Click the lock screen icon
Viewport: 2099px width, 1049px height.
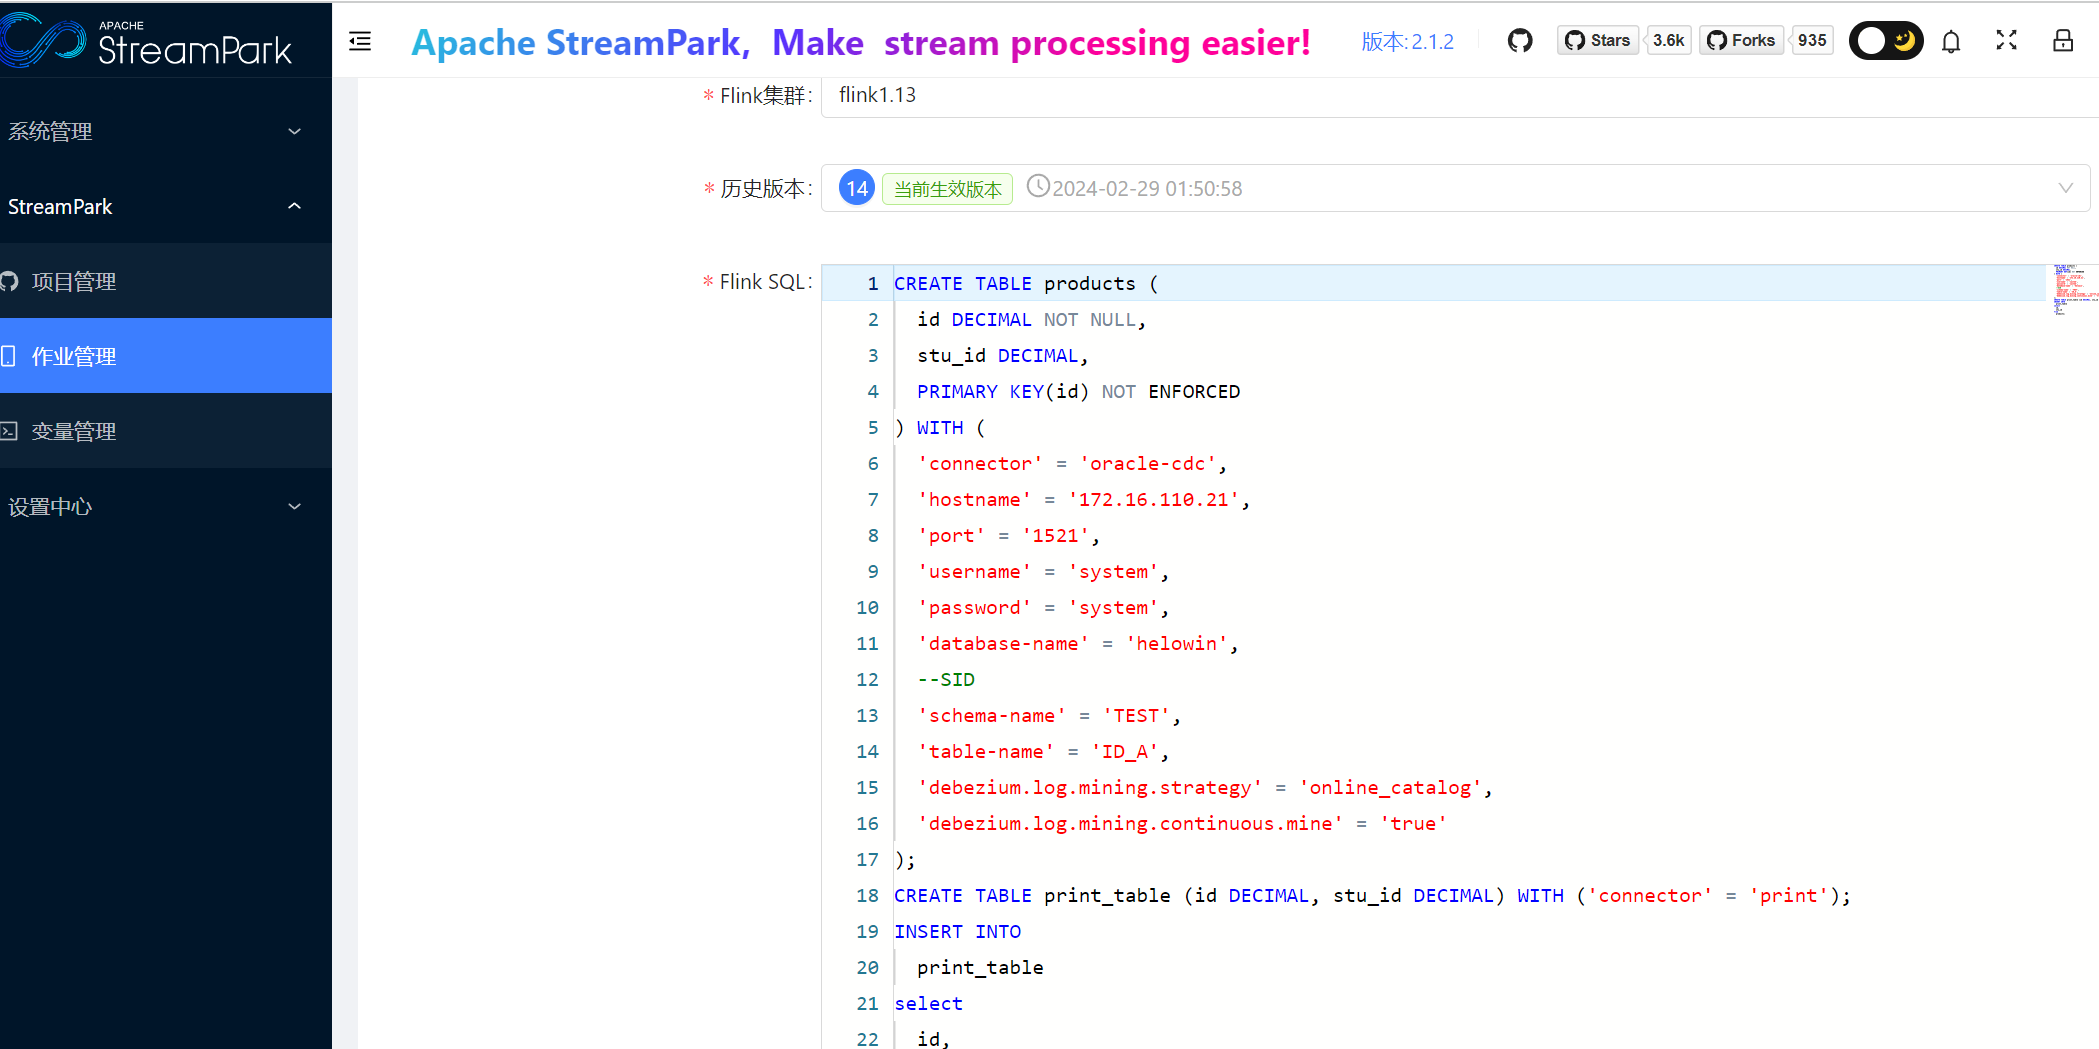2063,40
